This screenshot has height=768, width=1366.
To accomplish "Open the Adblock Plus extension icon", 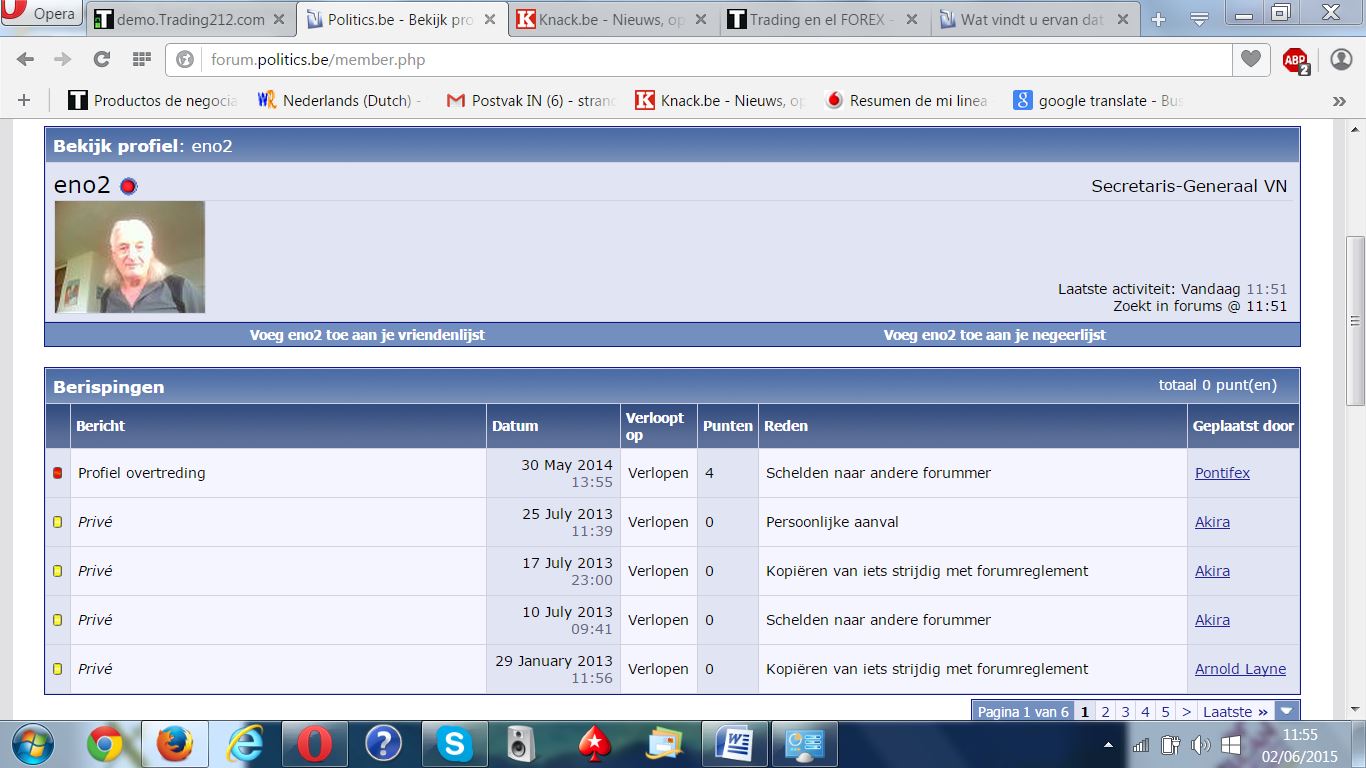I will [x=1295, y=60].
